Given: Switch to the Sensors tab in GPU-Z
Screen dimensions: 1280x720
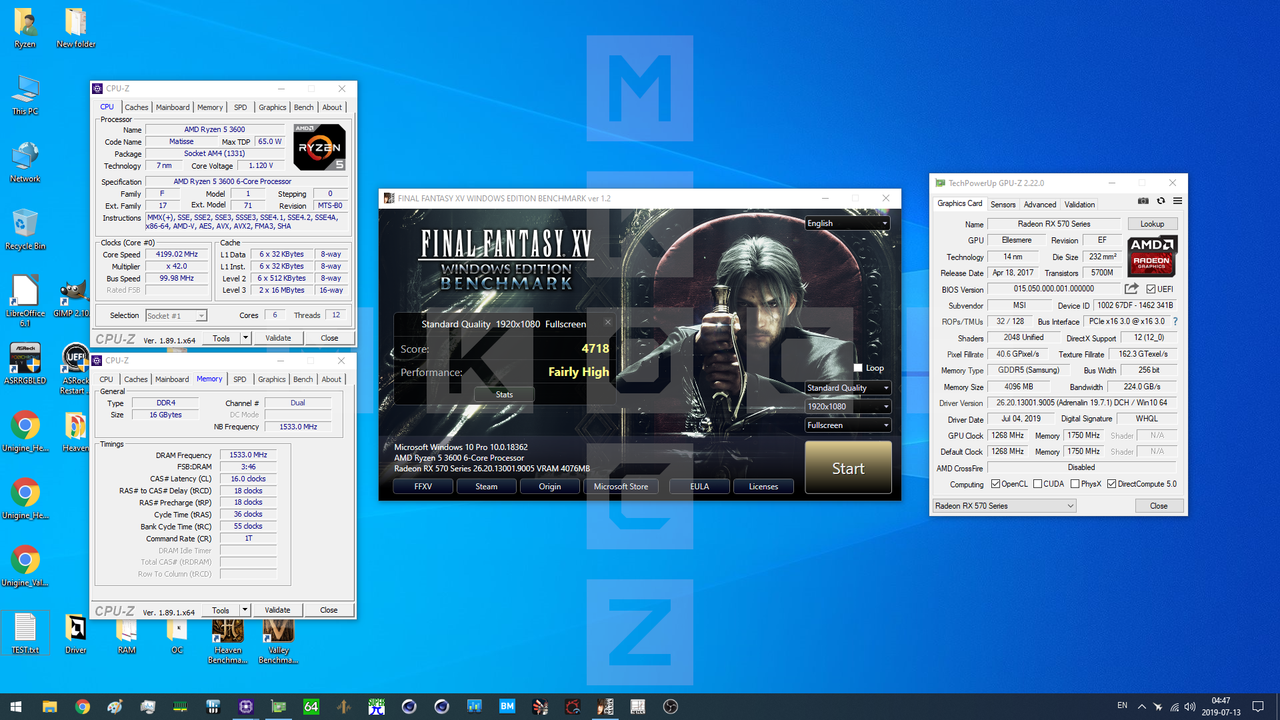Looking at the screenshot, I should tap(1003, 203).
